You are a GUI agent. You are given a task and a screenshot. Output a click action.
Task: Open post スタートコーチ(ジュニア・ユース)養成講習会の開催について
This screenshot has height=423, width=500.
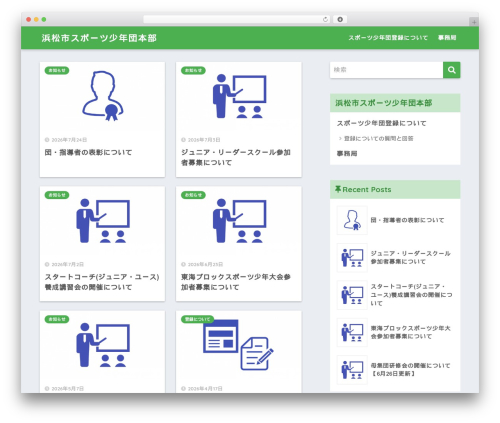coord(102,282)
